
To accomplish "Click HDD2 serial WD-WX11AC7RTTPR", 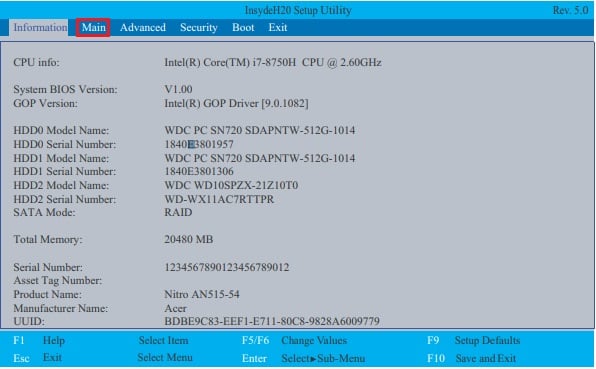I will tap(219, 199).
